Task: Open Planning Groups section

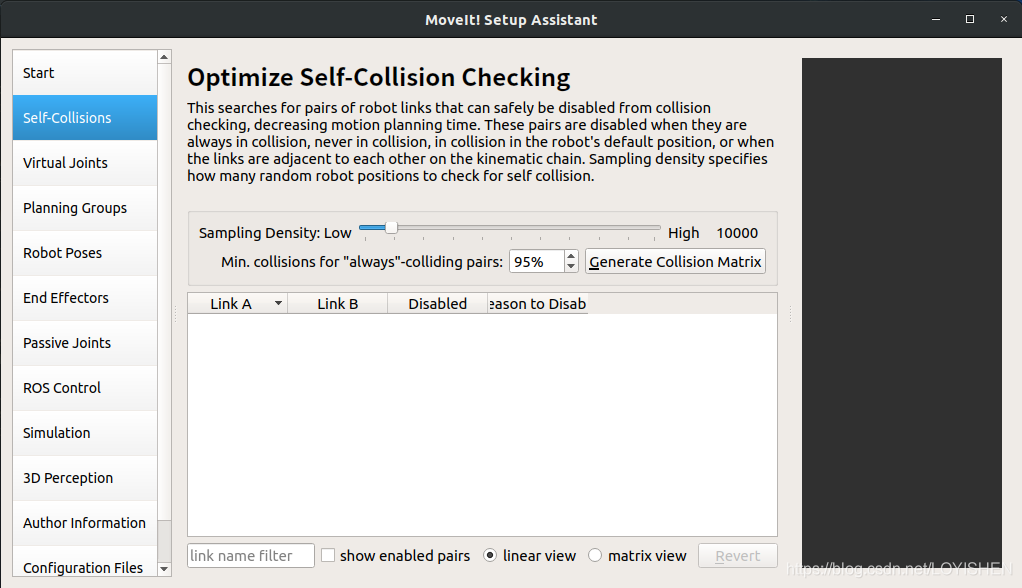Action: click(x=85, y=207)
